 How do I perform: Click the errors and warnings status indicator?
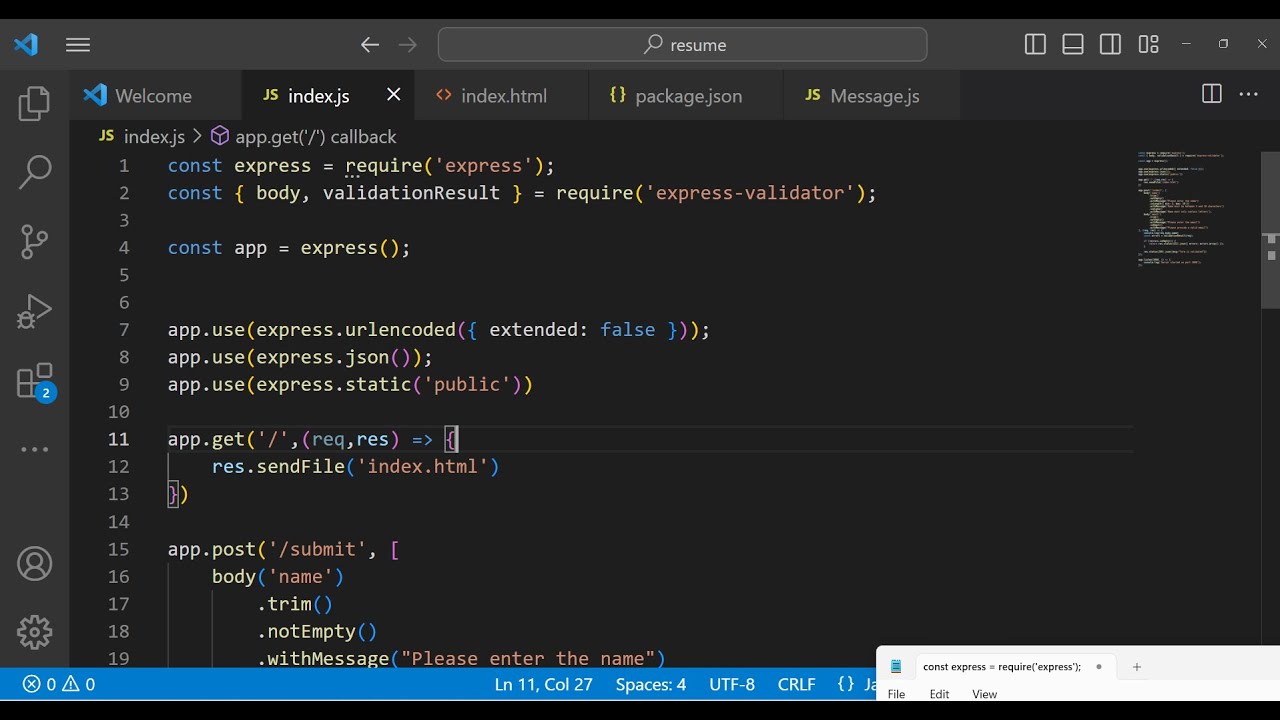click(59, 685)
